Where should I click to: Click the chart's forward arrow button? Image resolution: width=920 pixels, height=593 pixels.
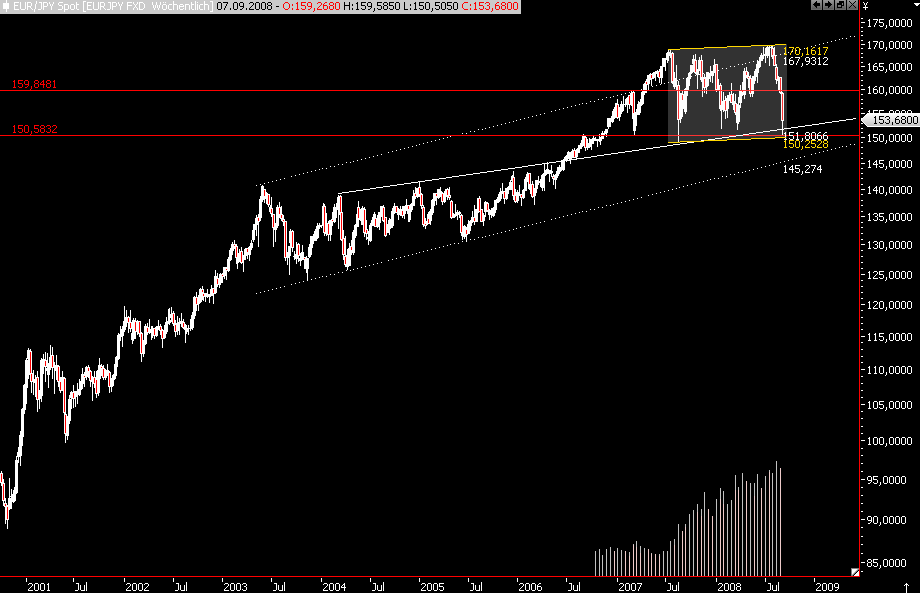pos(828,5)
